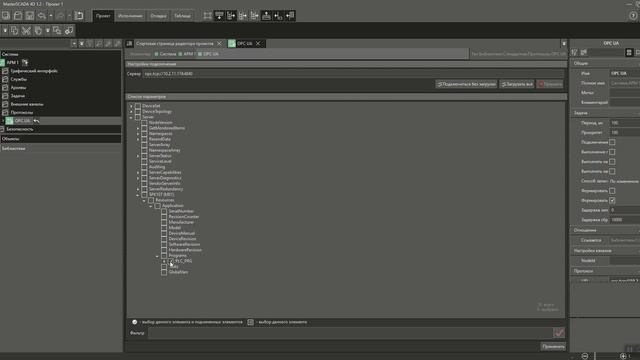Toggle the DeviceSet checkbox

point(138,106)
